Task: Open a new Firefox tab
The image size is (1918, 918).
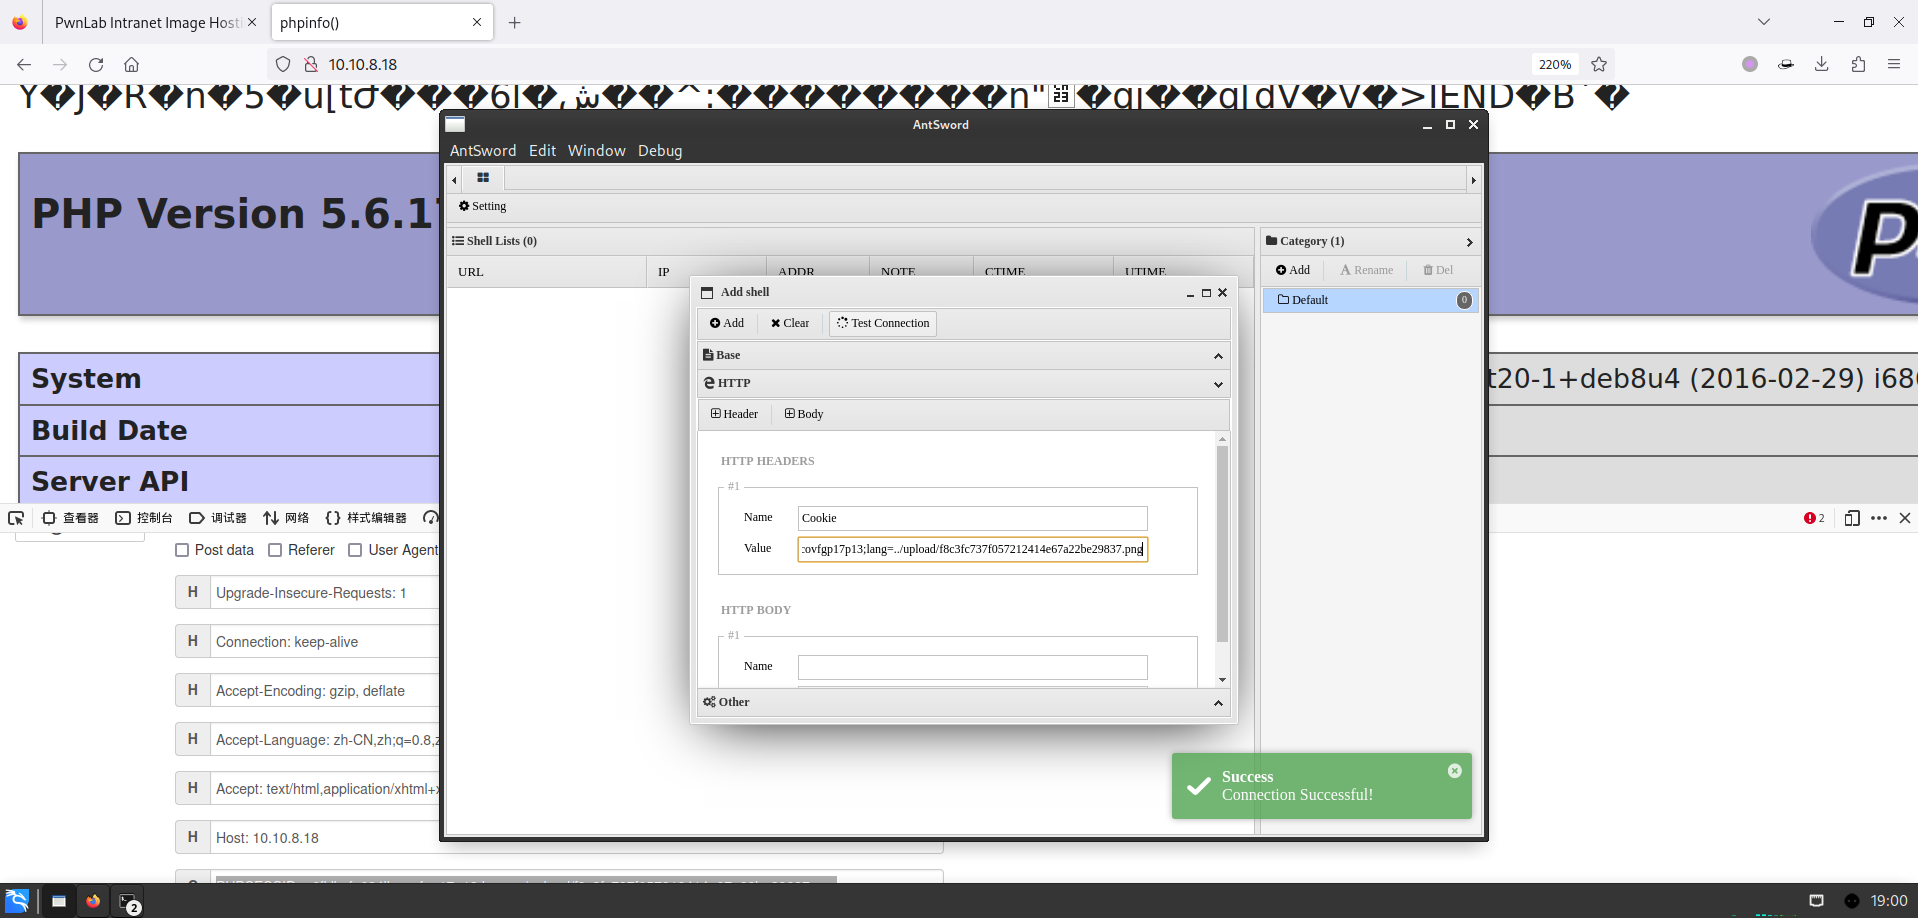Action: point(515,22)
